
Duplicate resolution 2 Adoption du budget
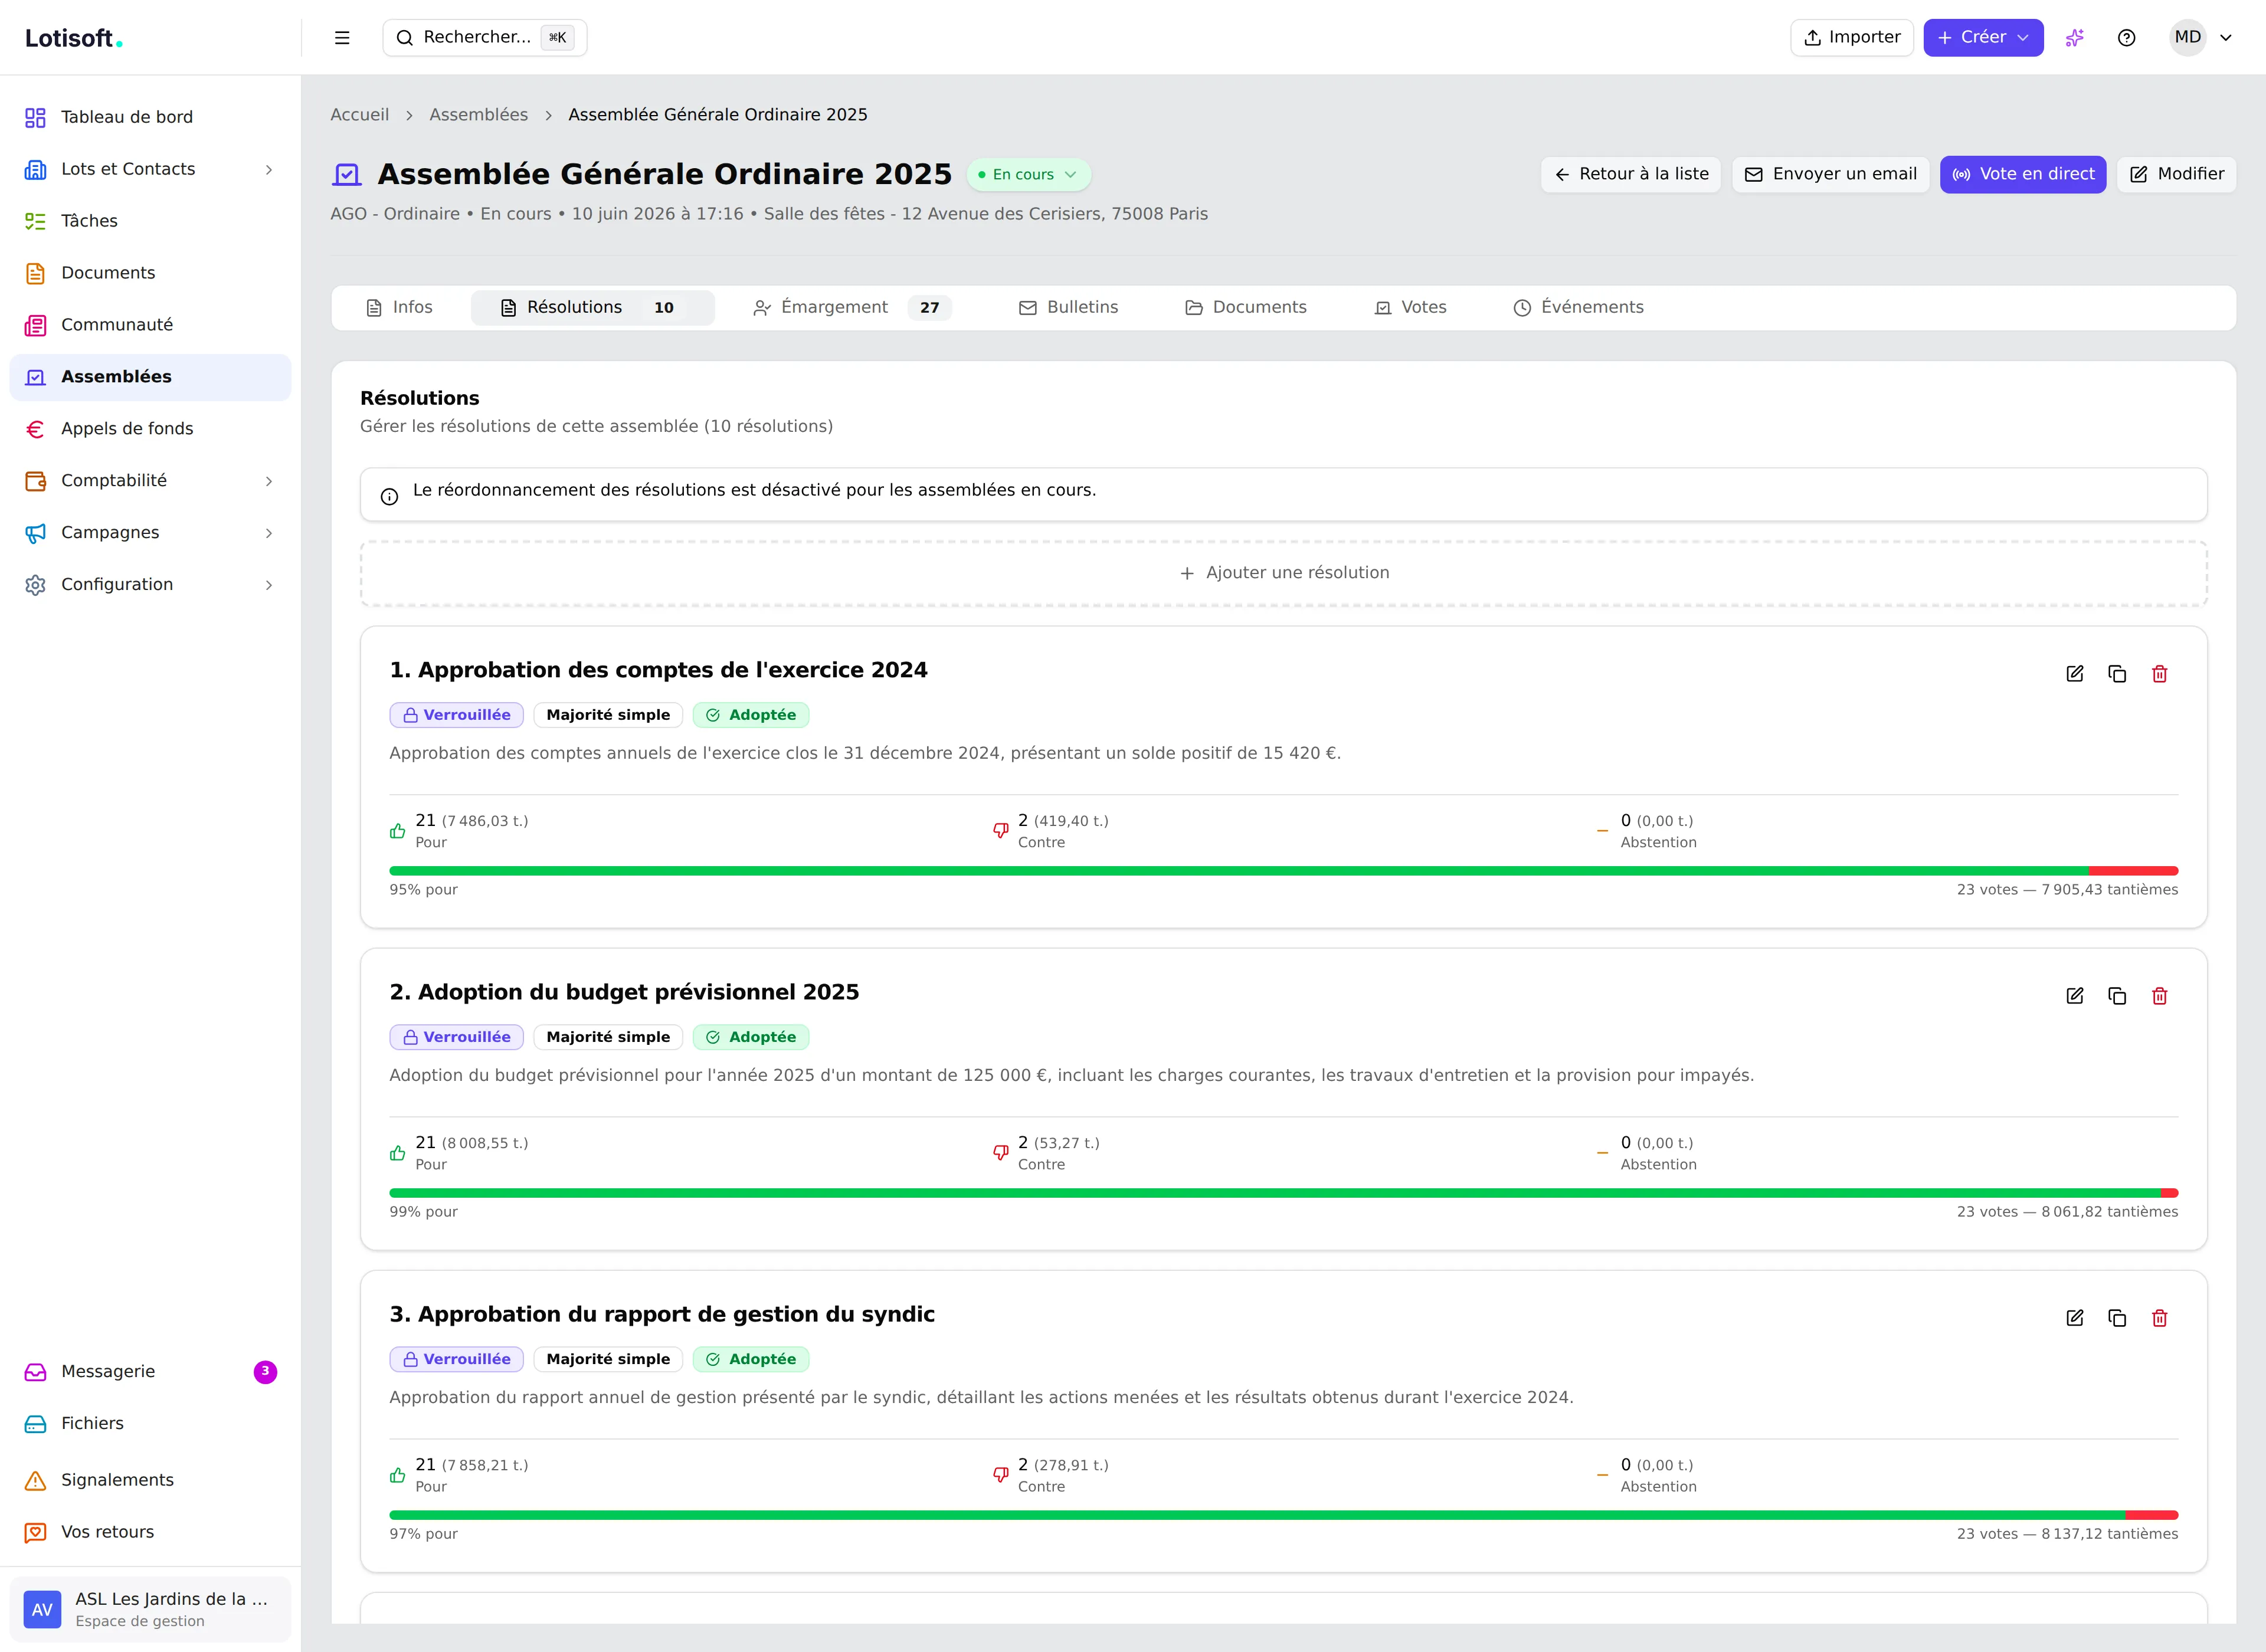[2117, 996]
